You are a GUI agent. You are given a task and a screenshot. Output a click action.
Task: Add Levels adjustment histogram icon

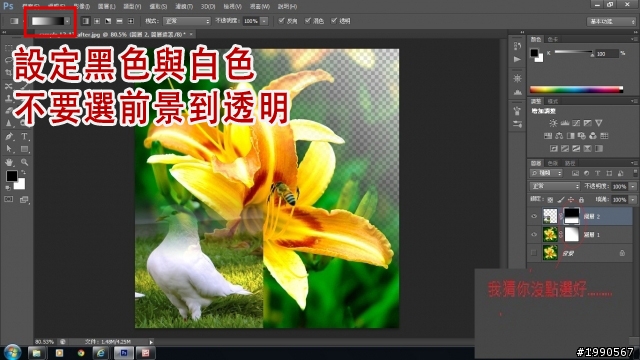tap(565, 123)
